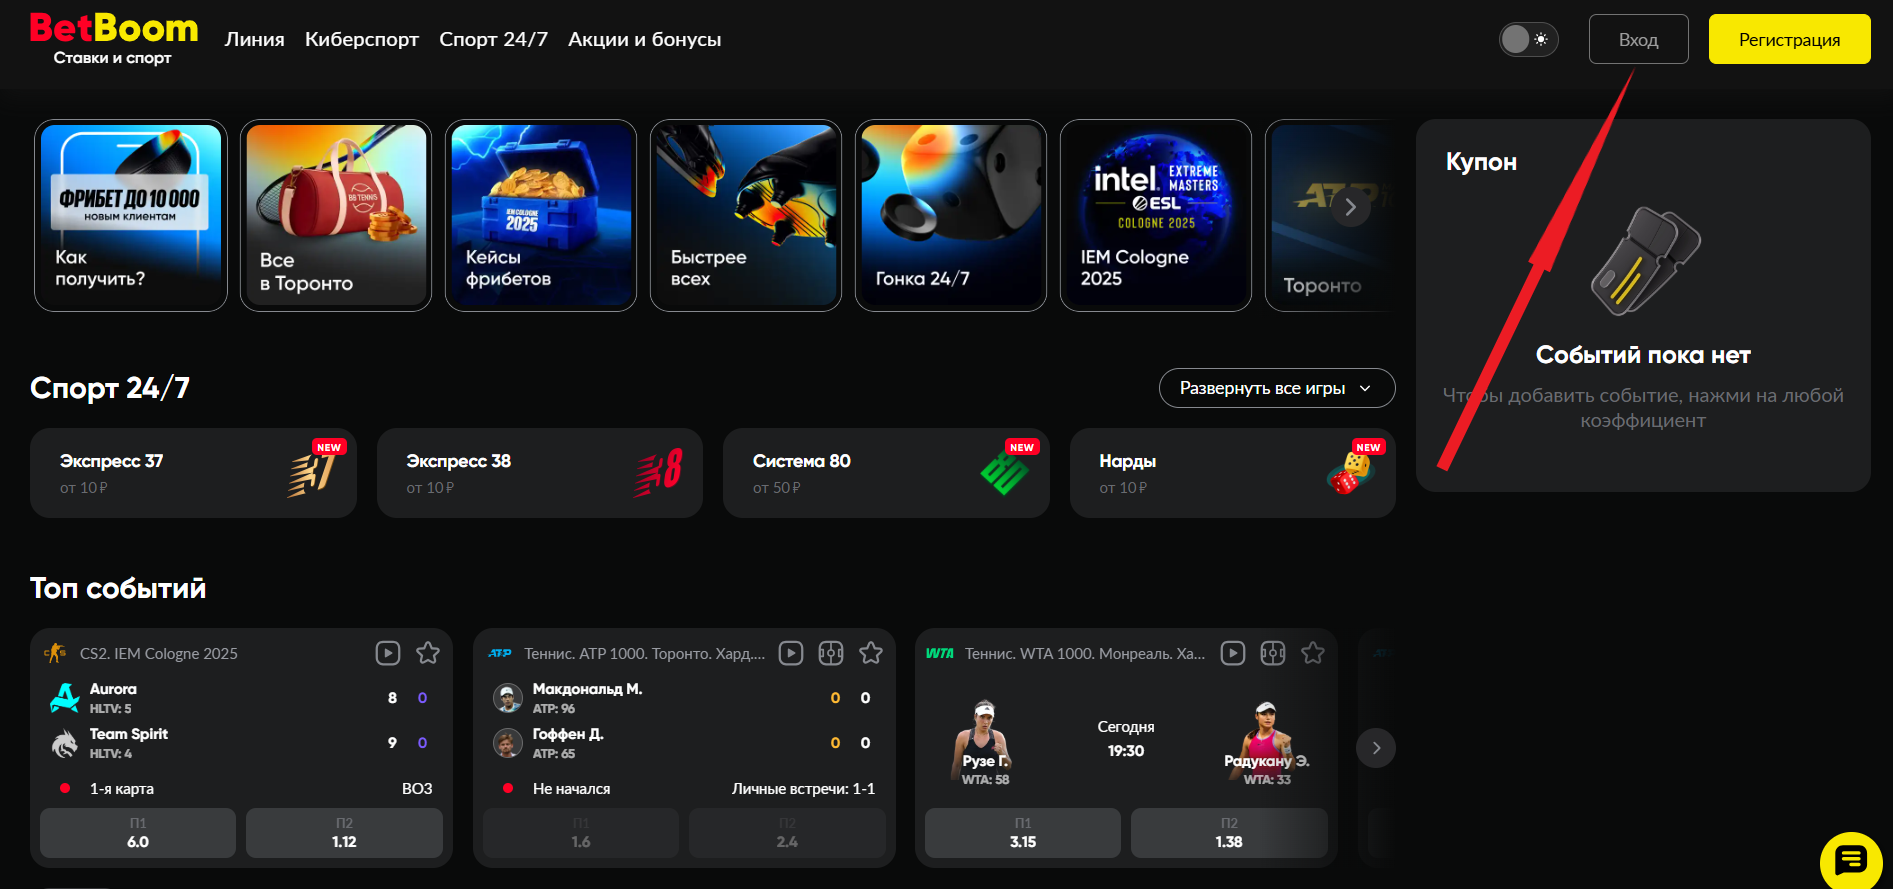1893x889 pixels.
Task: Click Теннис. ATP 1000. Торонто title
Action: click(x=645, y=653)
